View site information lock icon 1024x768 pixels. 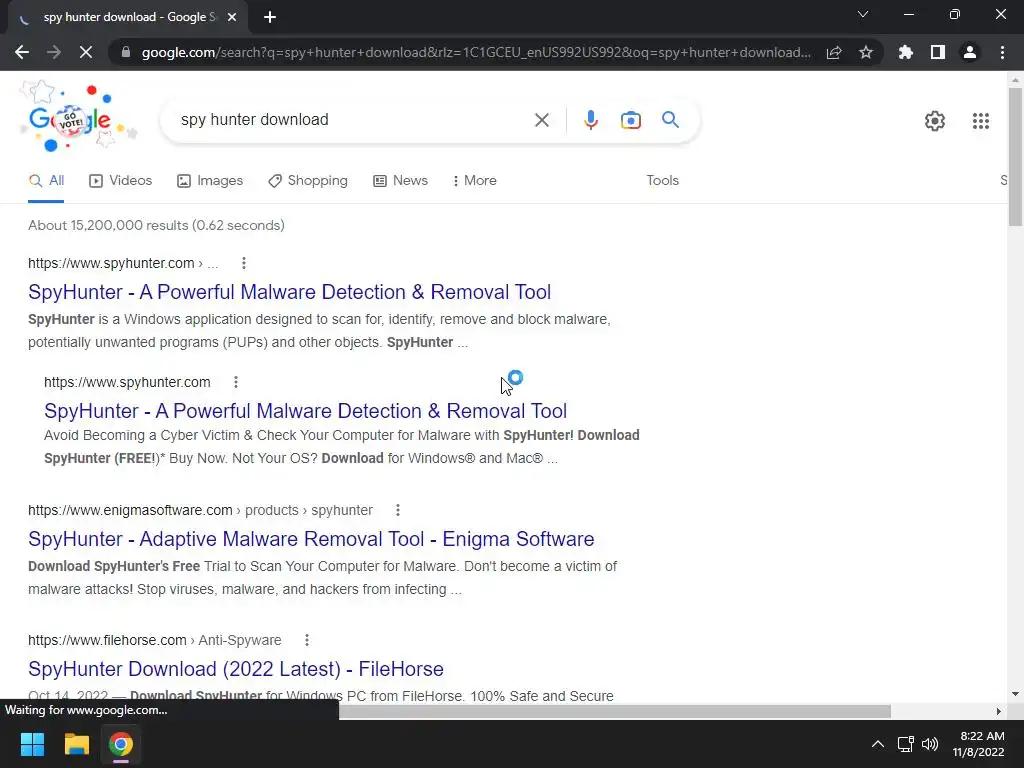pyautogui.click(x=126, y=52)
